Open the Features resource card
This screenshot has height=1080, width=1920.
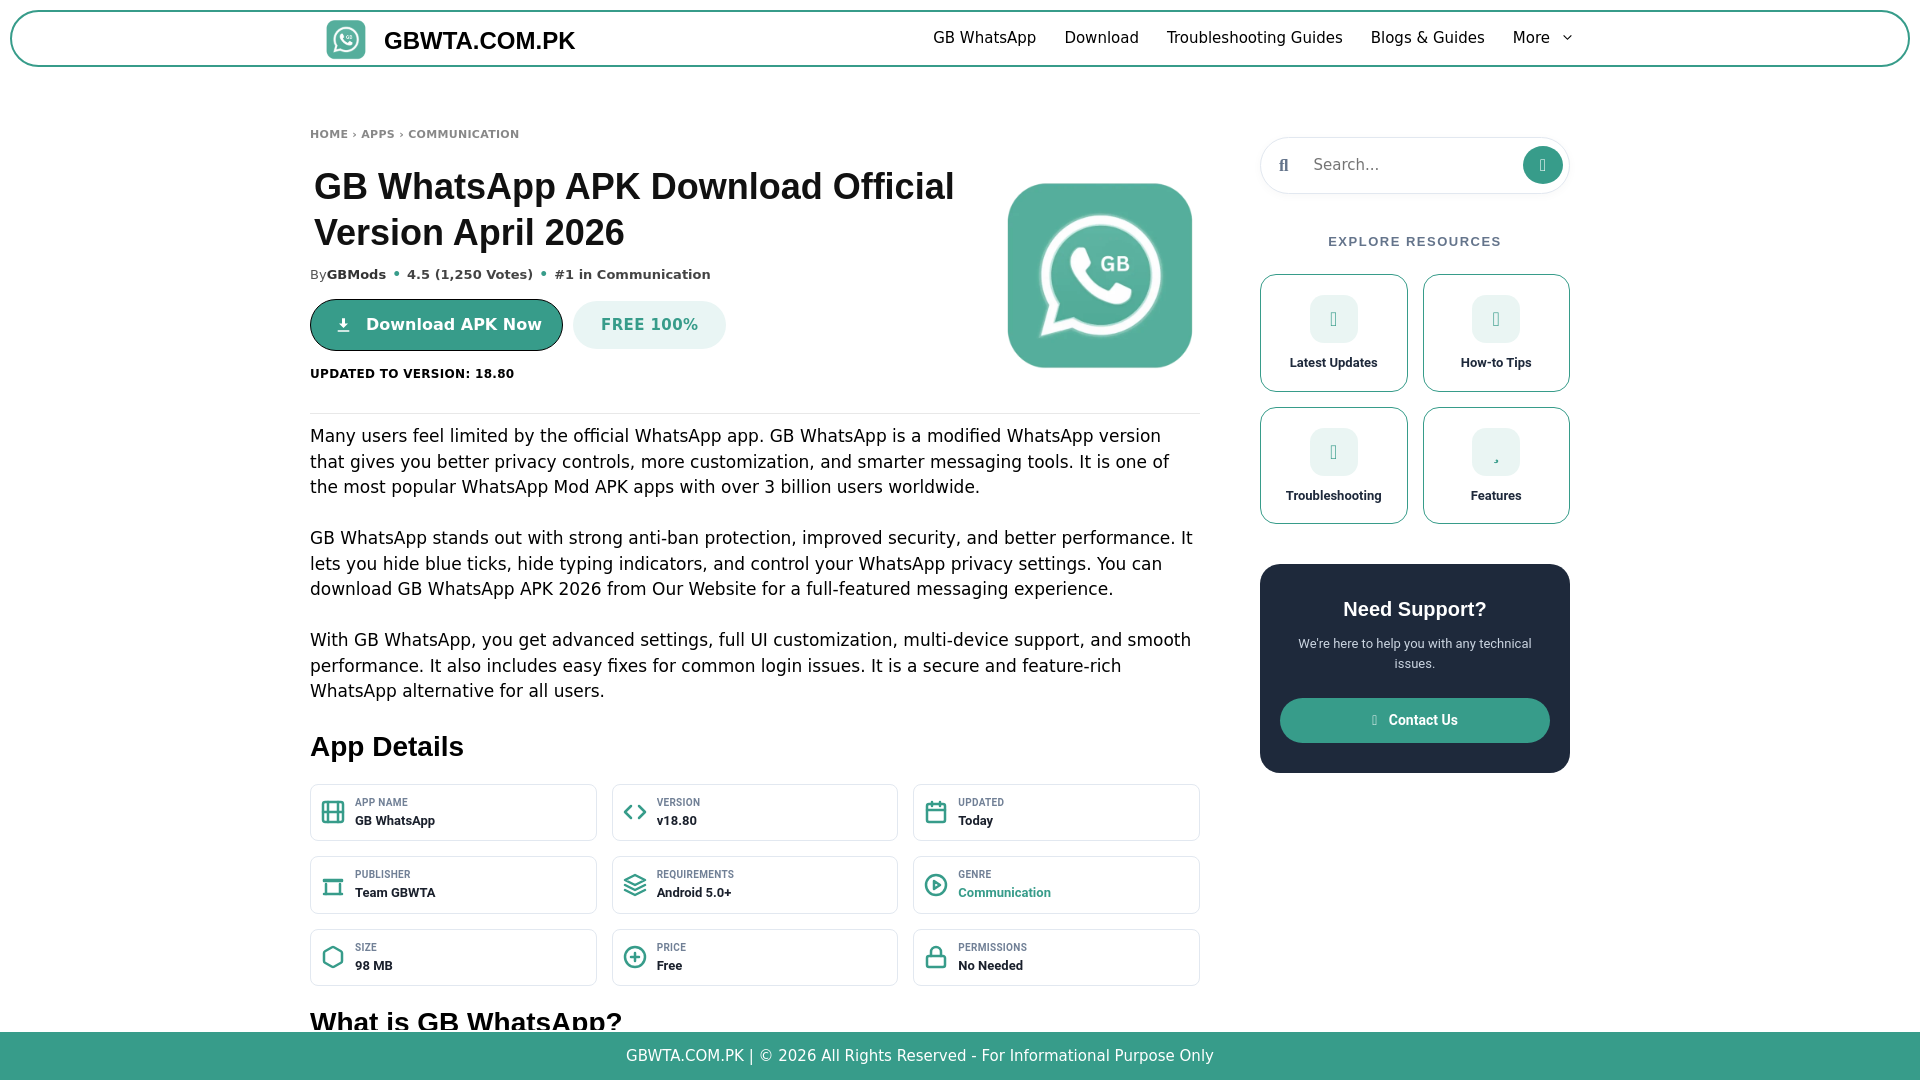coord(1496,465)
